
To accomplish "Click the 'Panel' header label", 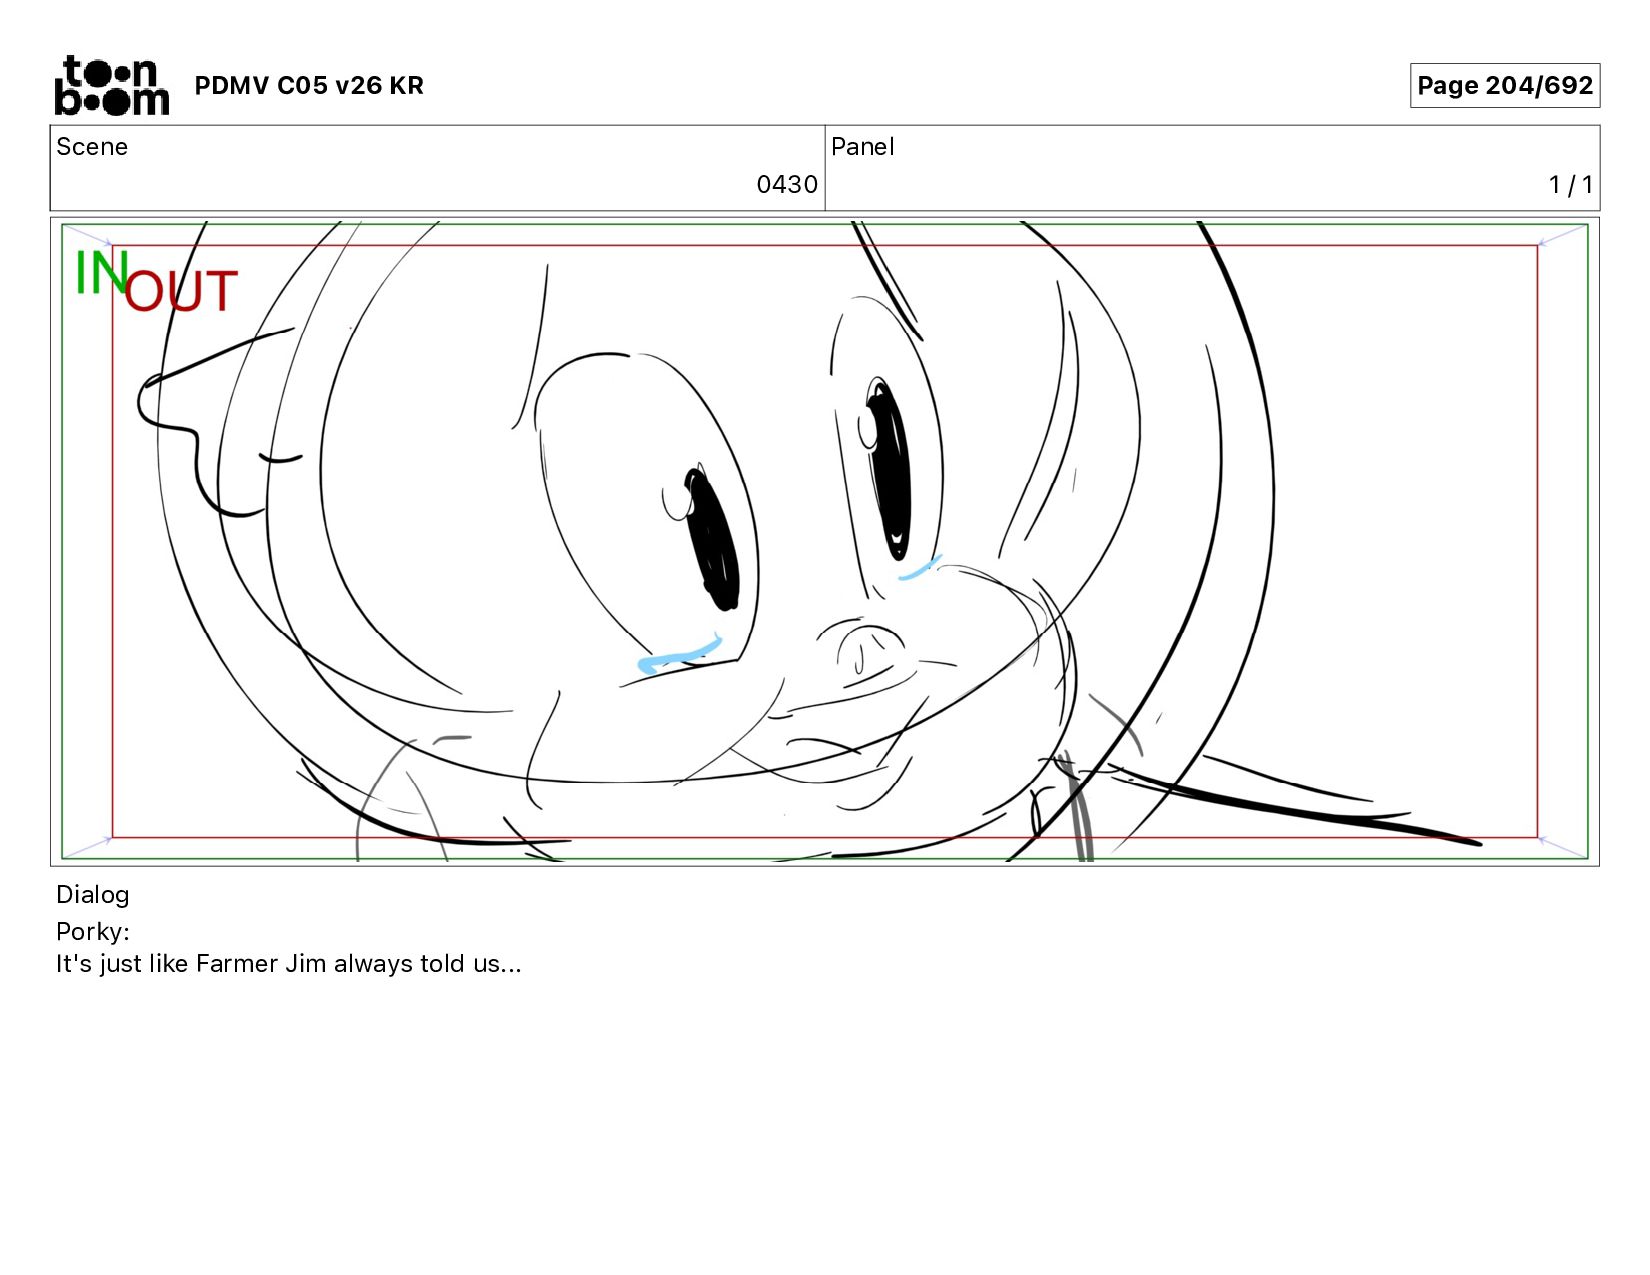I will pos(862,147).
